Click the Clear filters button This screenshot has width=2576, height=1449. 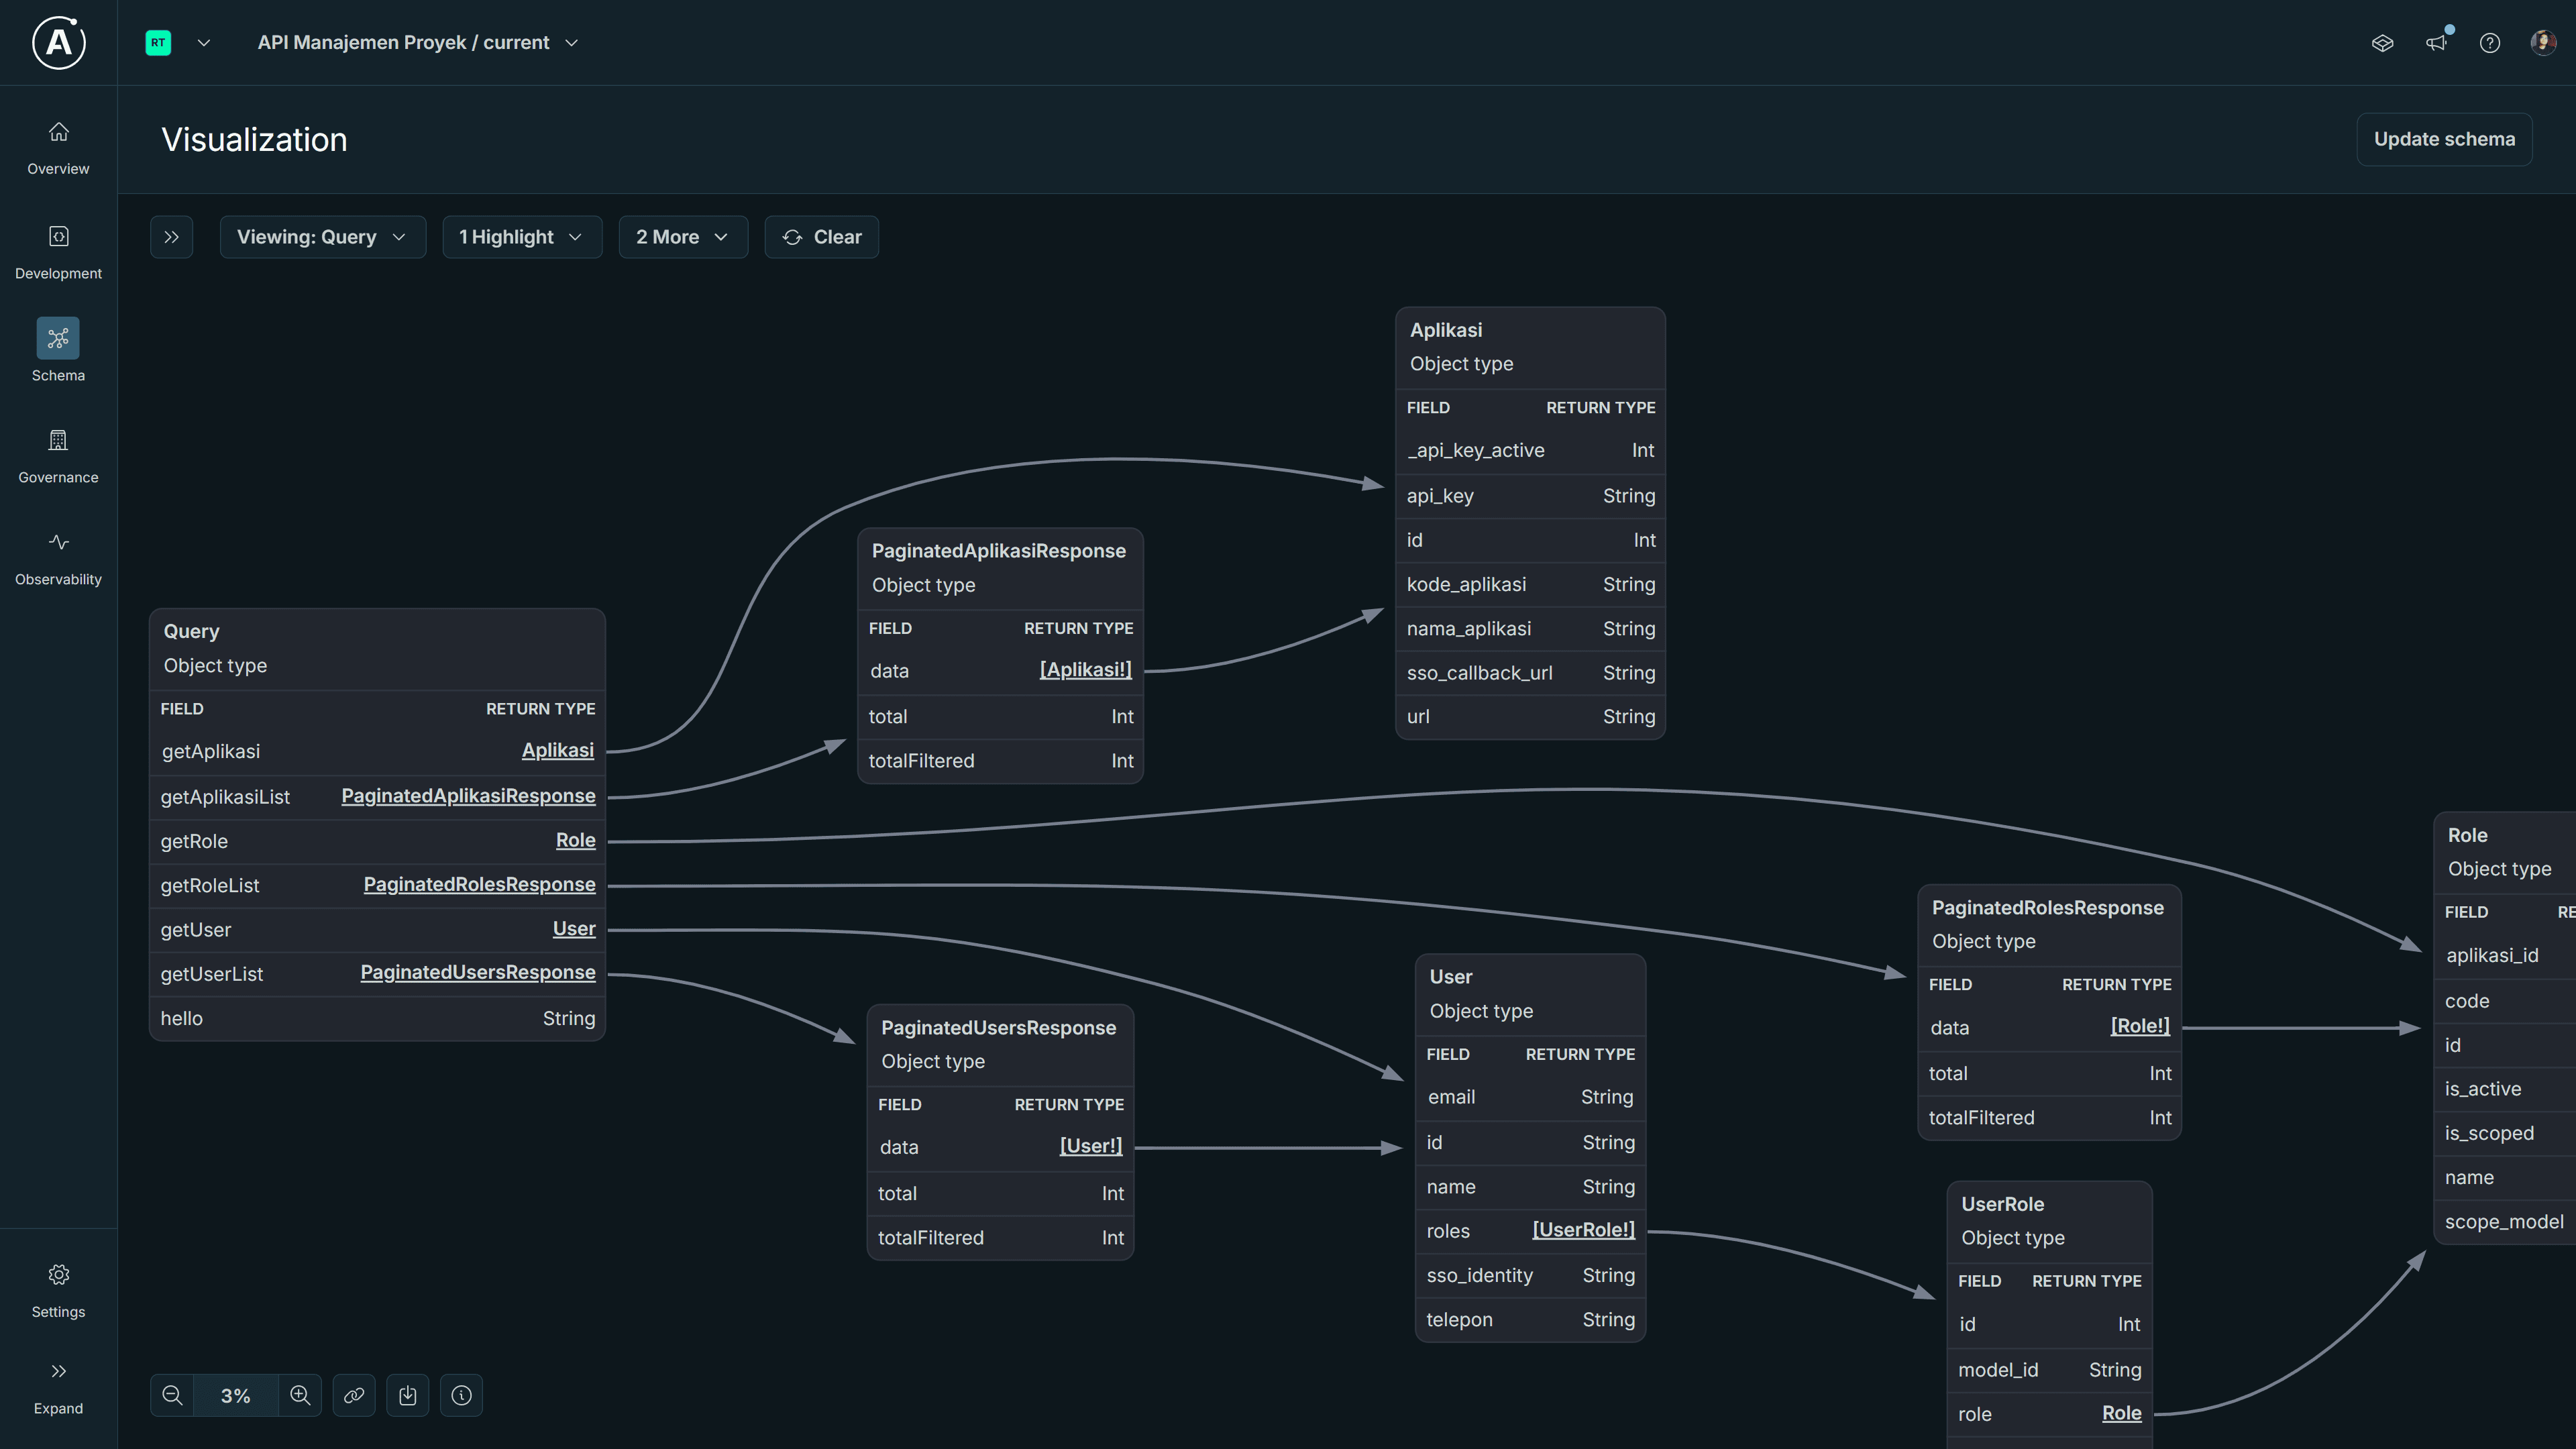(821, 237)
